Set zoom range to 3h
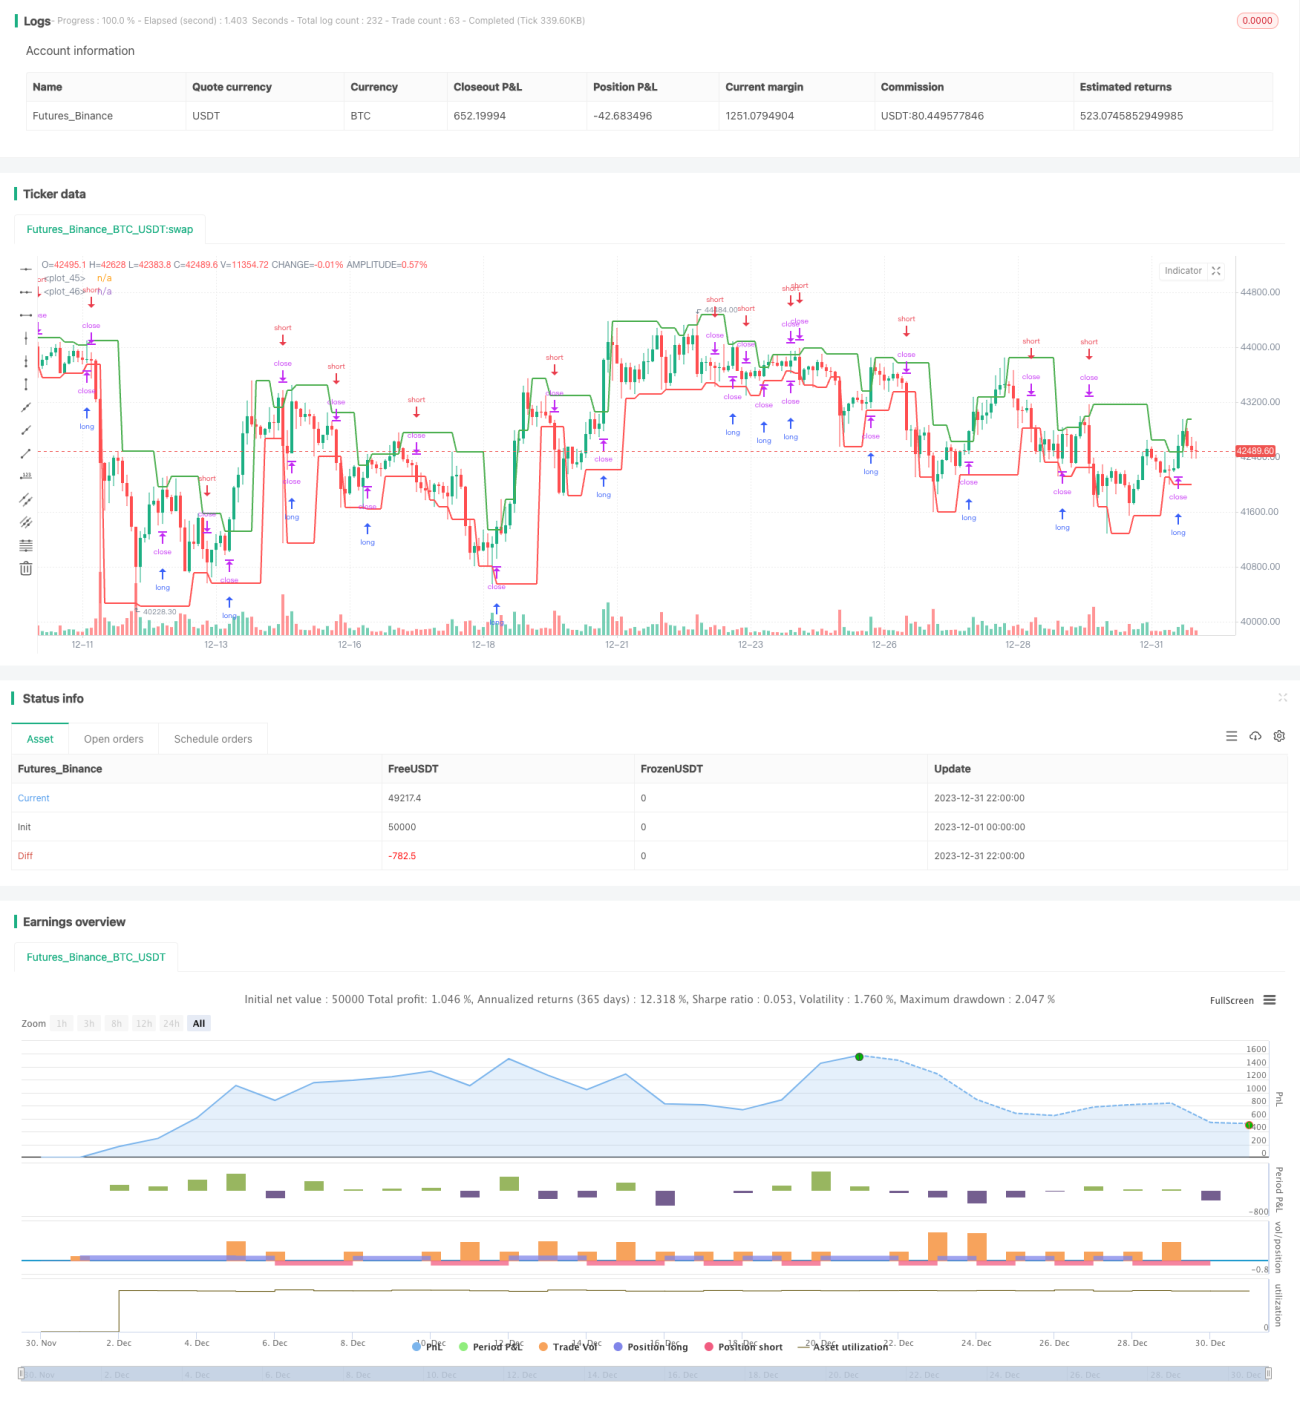This screenshot has width=1300, height=1403. tap(89, 1023)
